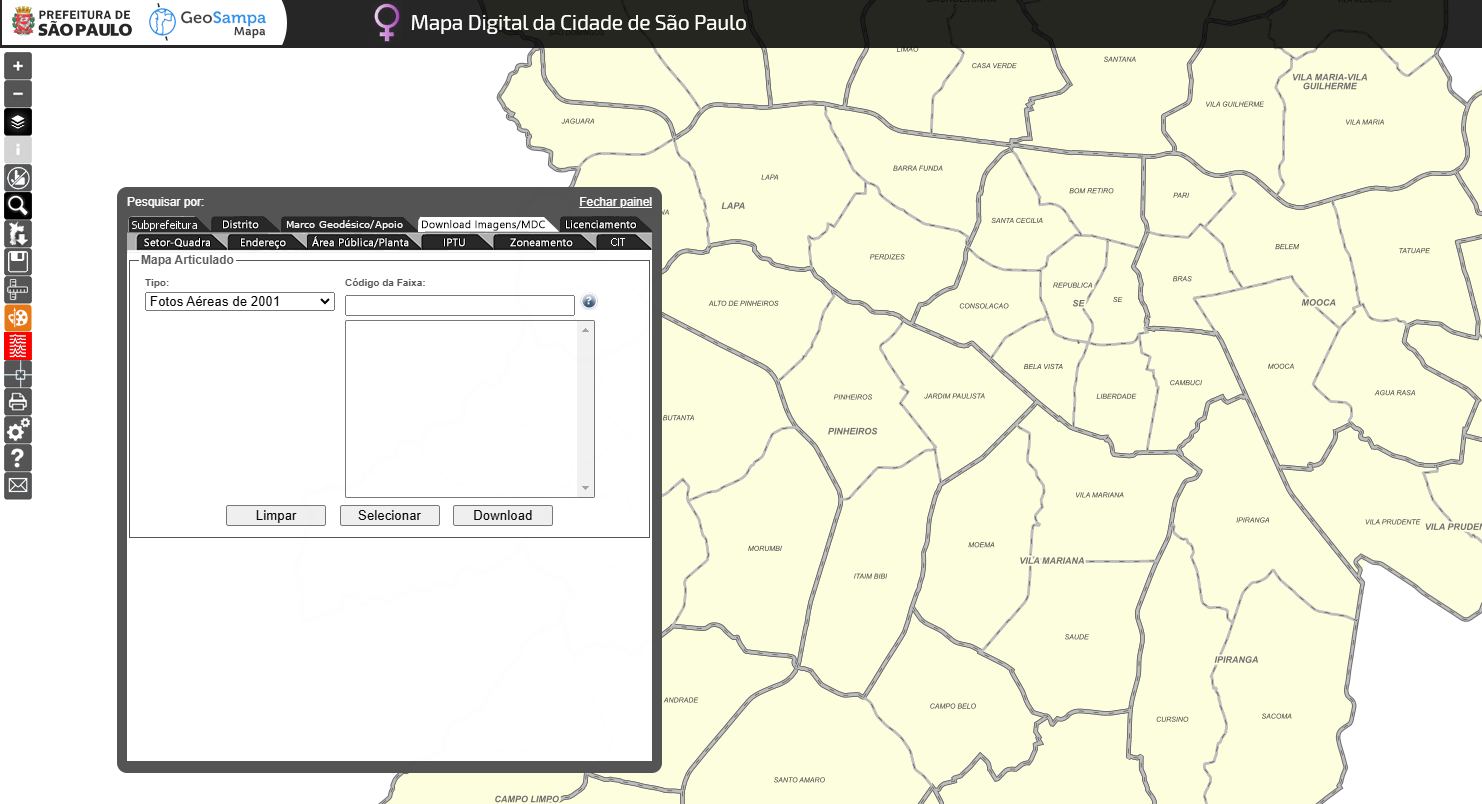
Task: Select the IPTU tab
Action: pyautogui.click(x=454, y=243)
